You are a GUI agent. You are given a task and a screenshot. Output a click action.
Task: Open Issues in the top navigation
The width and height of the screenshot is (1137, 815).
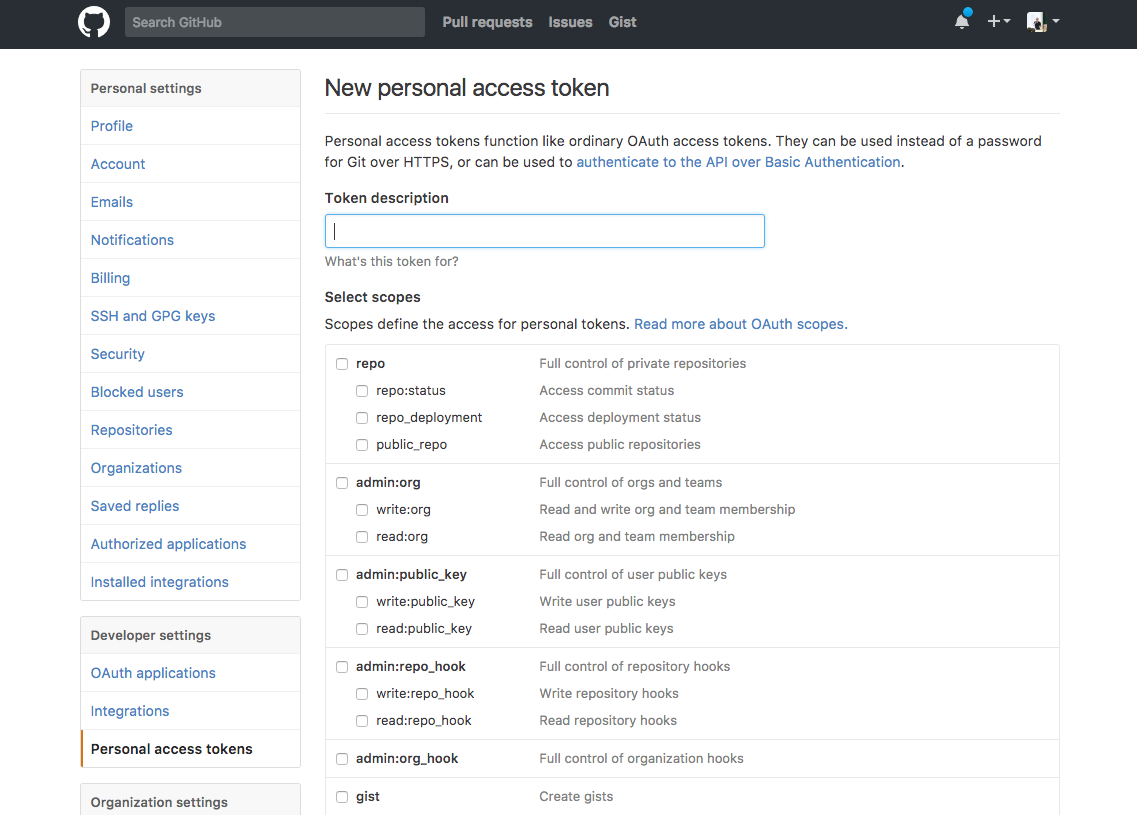570,22
